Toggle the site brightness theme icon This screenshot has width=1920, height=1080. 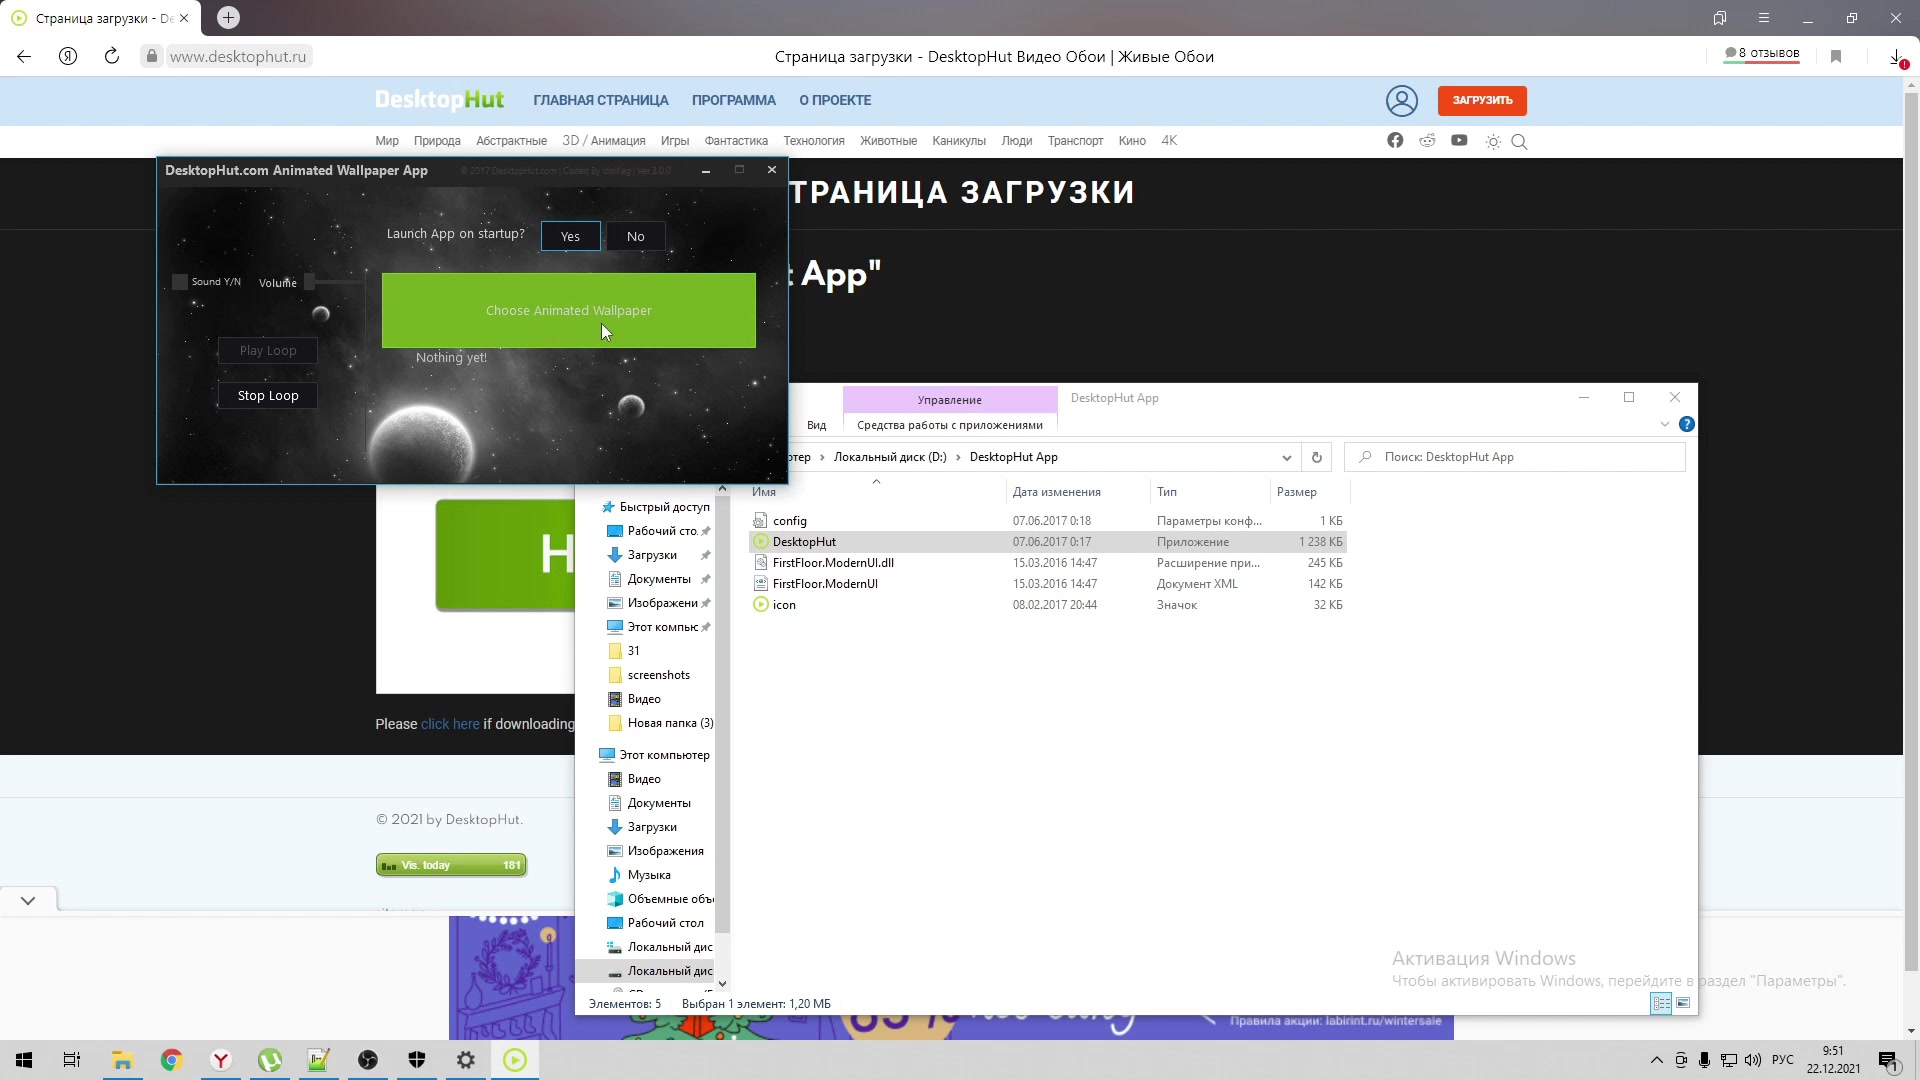tap(1493, 142)
